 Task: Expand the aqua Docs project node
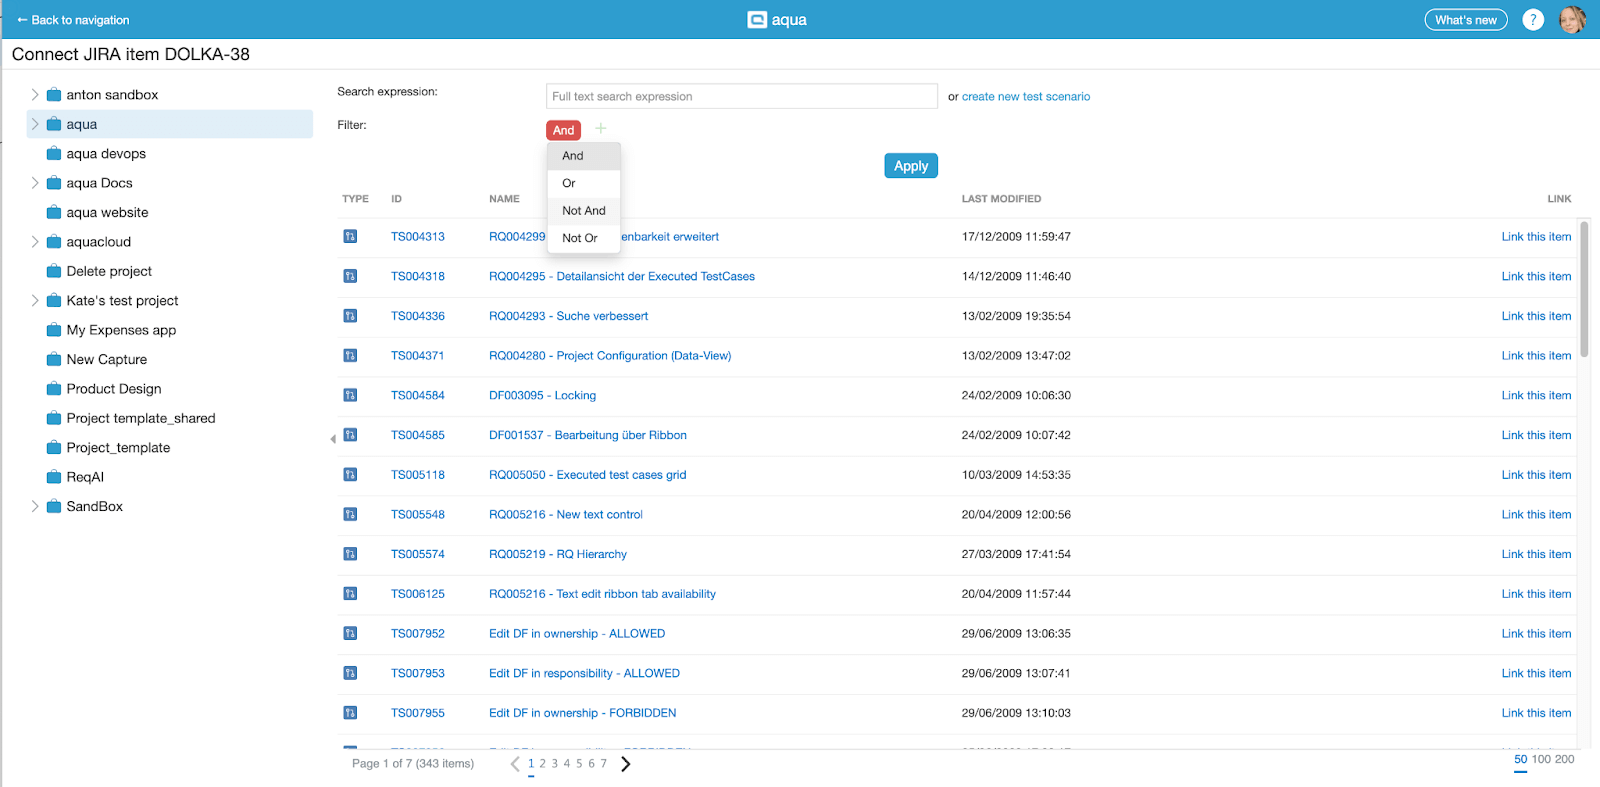tap(35, 183)
